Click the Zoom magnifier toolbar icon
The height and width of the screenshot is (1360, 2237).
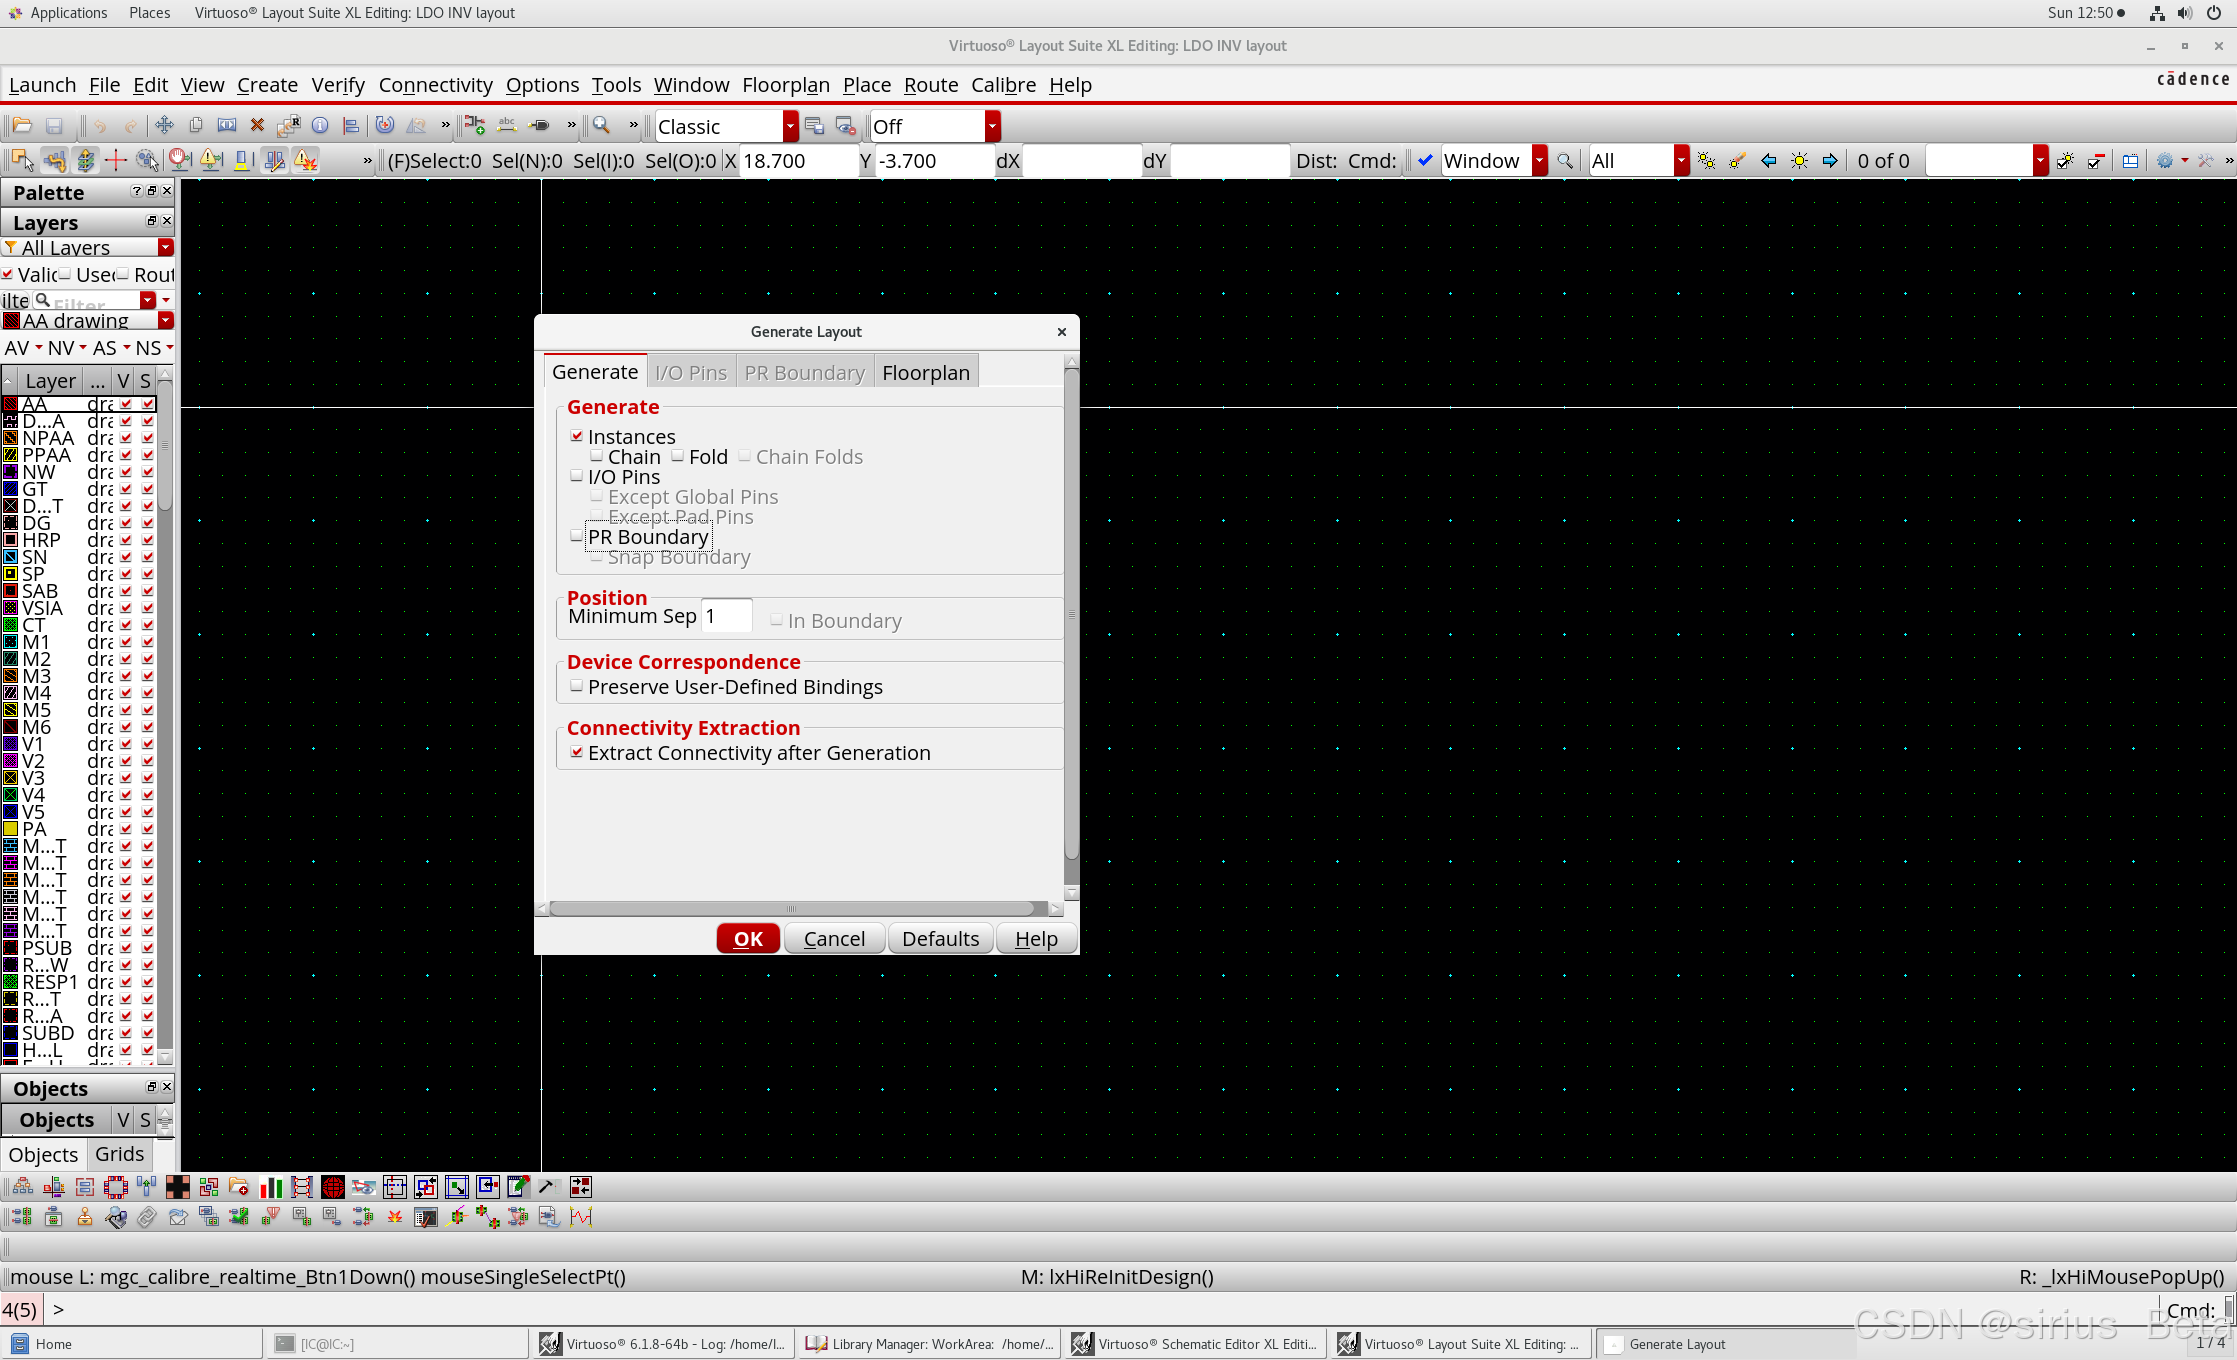601,125
